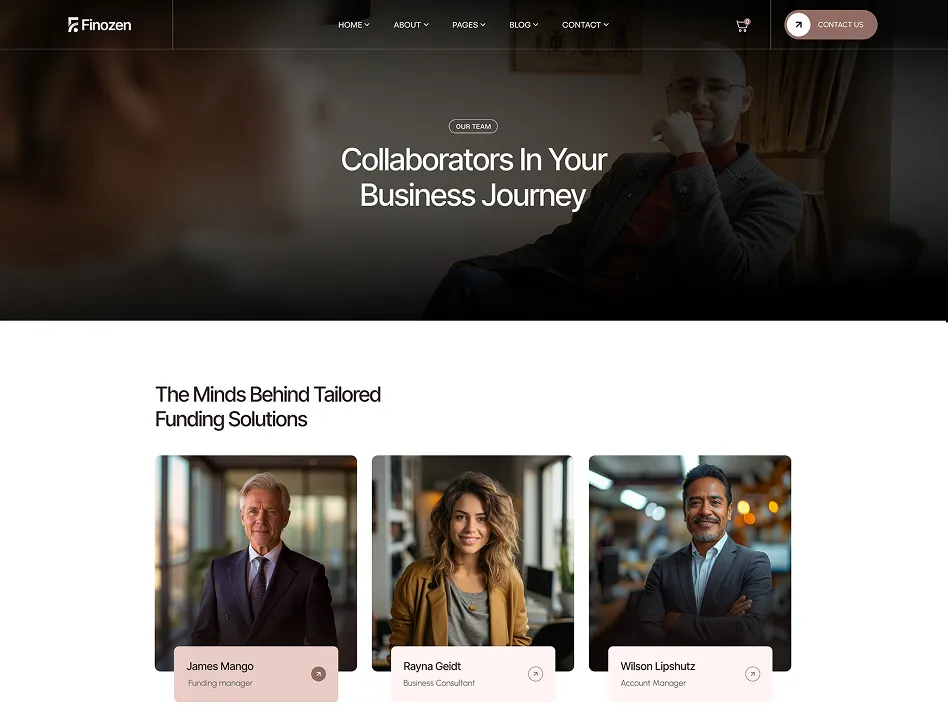Viewport: 948px width, 720px height.
Task: Open James Mango's profile arrow icon
Action: pos(319,673)
